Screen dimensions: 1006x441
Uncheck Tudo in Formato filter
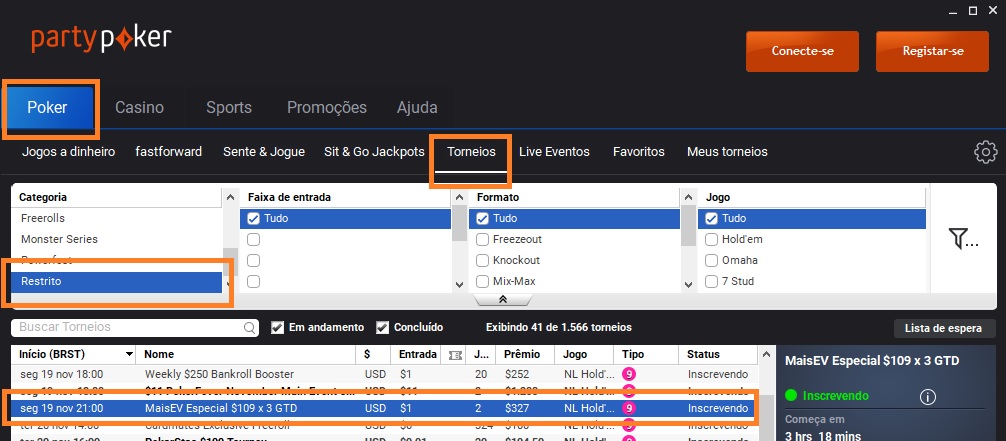482,218
